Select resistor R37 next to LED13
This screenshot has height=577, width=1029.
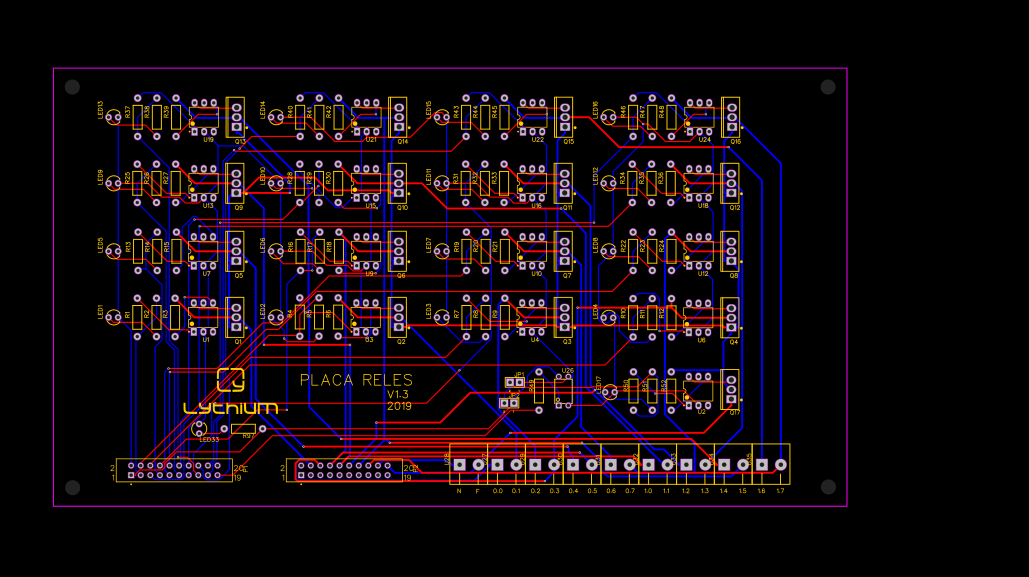tap(138, 117)
